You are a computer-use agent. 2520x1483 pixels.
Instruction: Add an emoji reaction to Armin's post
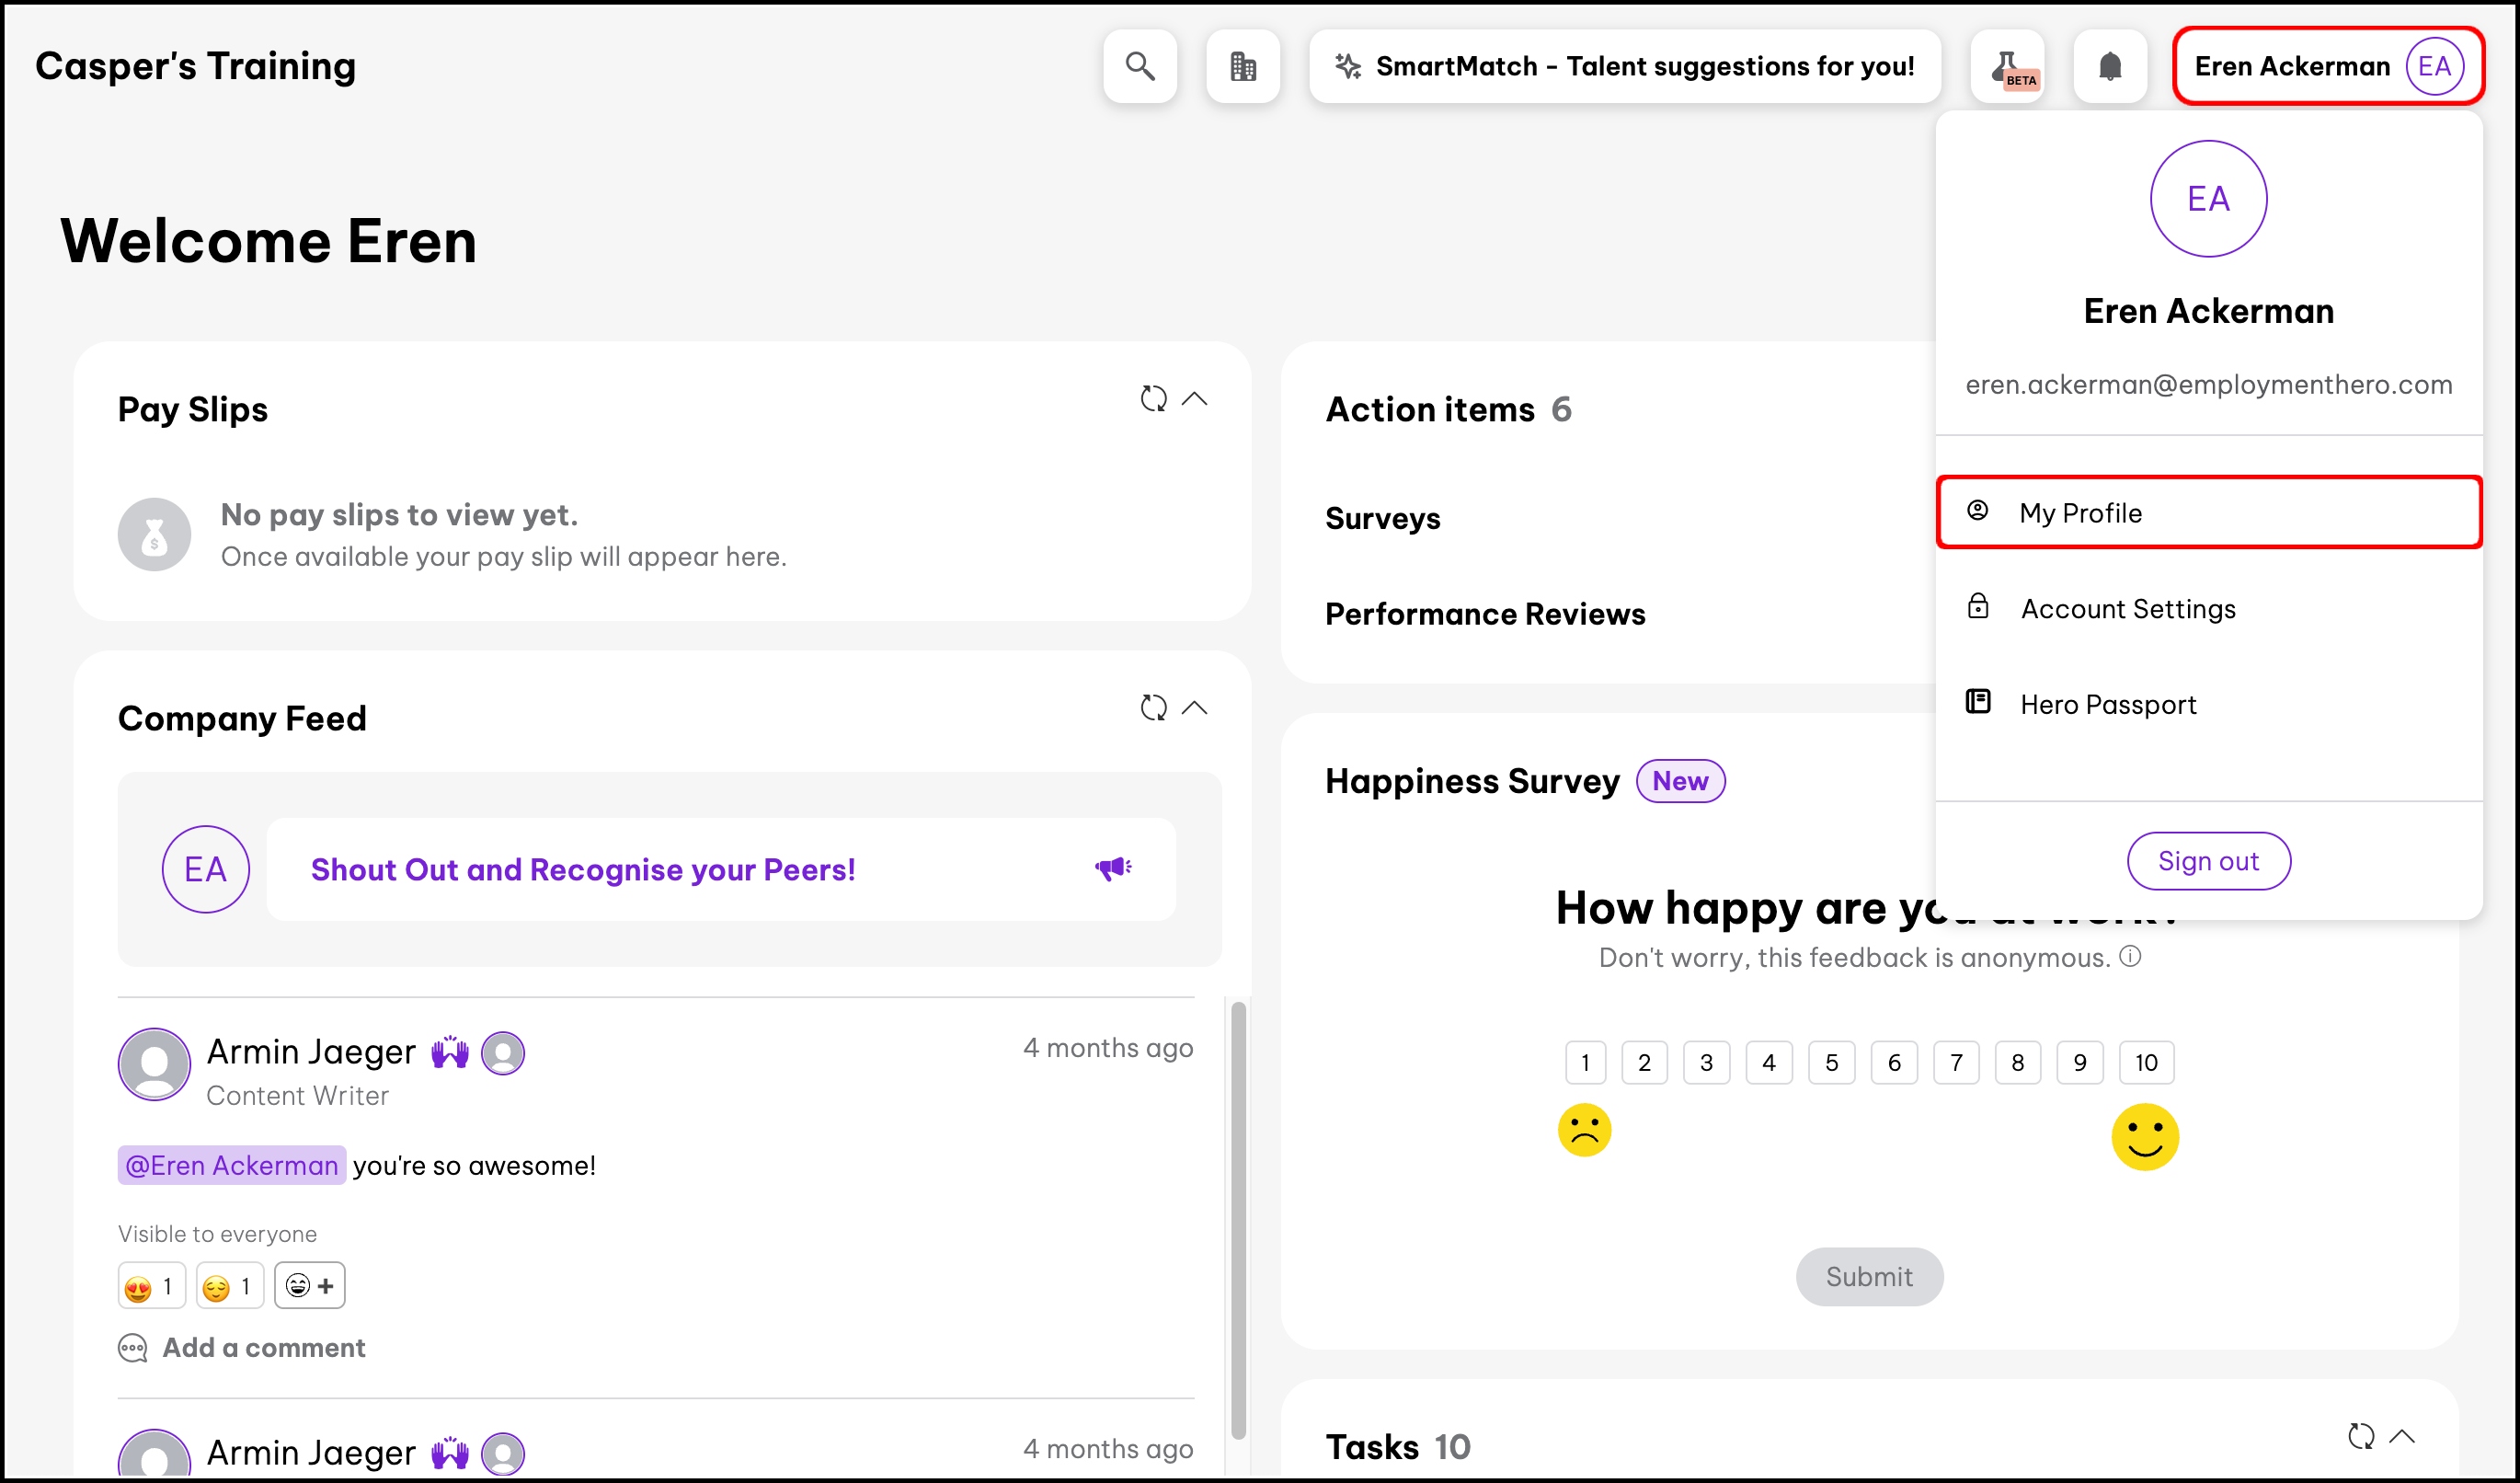coord(309,1285)
